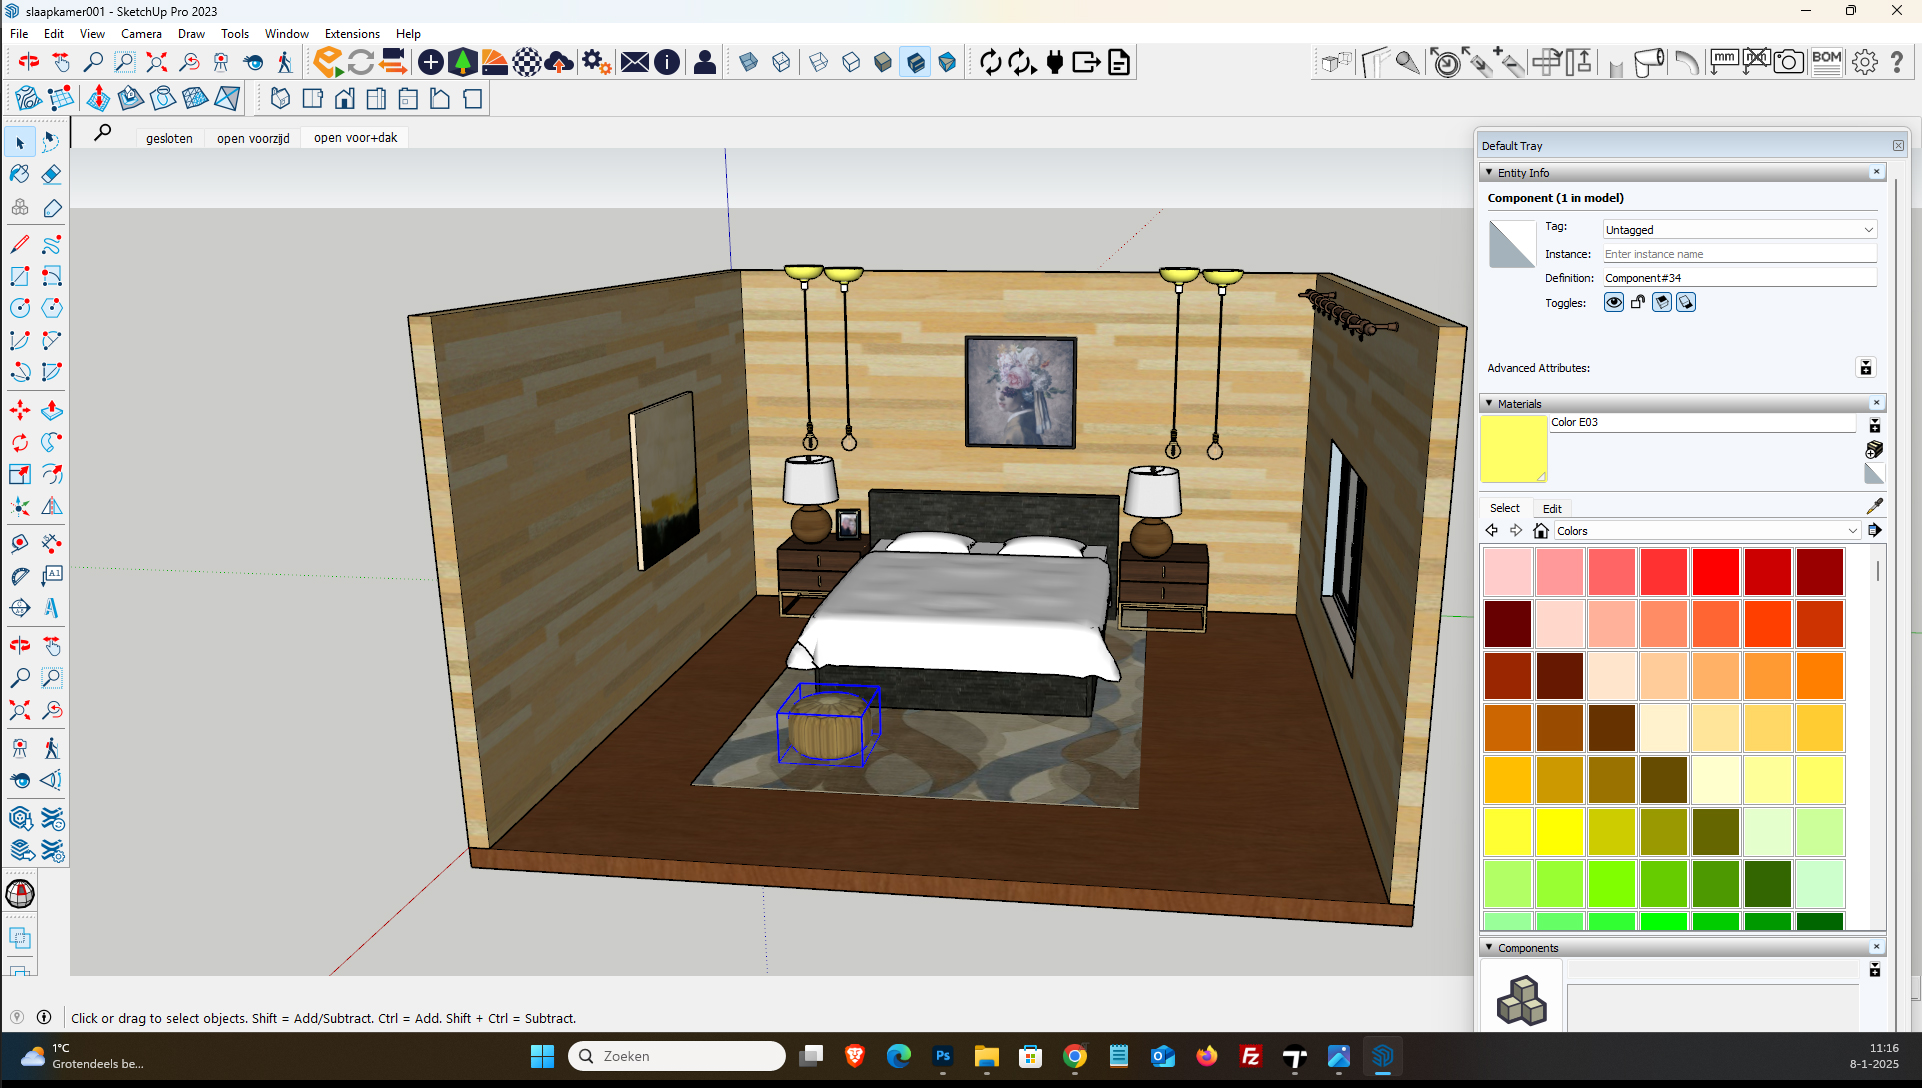The image size is (1922, 1088).
Task: Choose the Rotate tool
Action: pos(20,442)
